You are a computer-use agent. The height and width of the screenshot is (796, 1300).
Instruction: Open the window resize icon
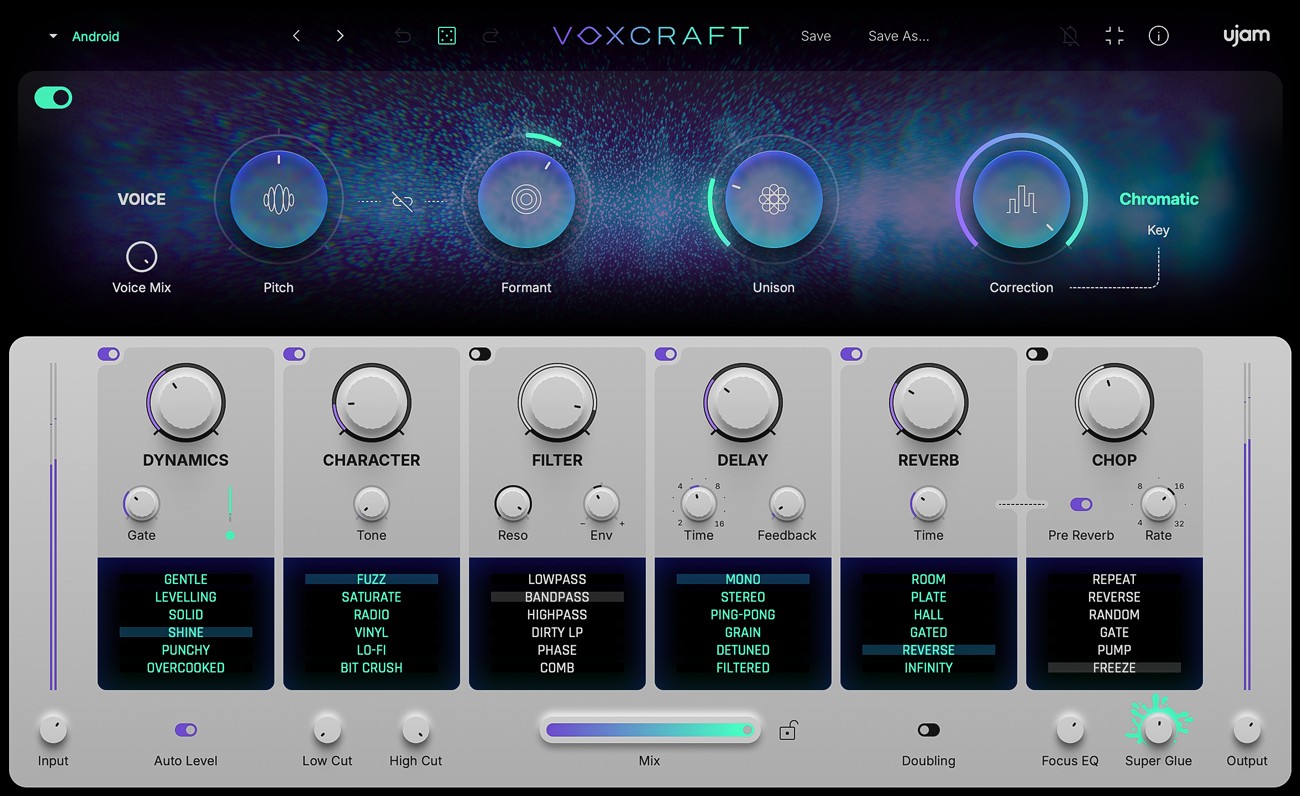1114,35
